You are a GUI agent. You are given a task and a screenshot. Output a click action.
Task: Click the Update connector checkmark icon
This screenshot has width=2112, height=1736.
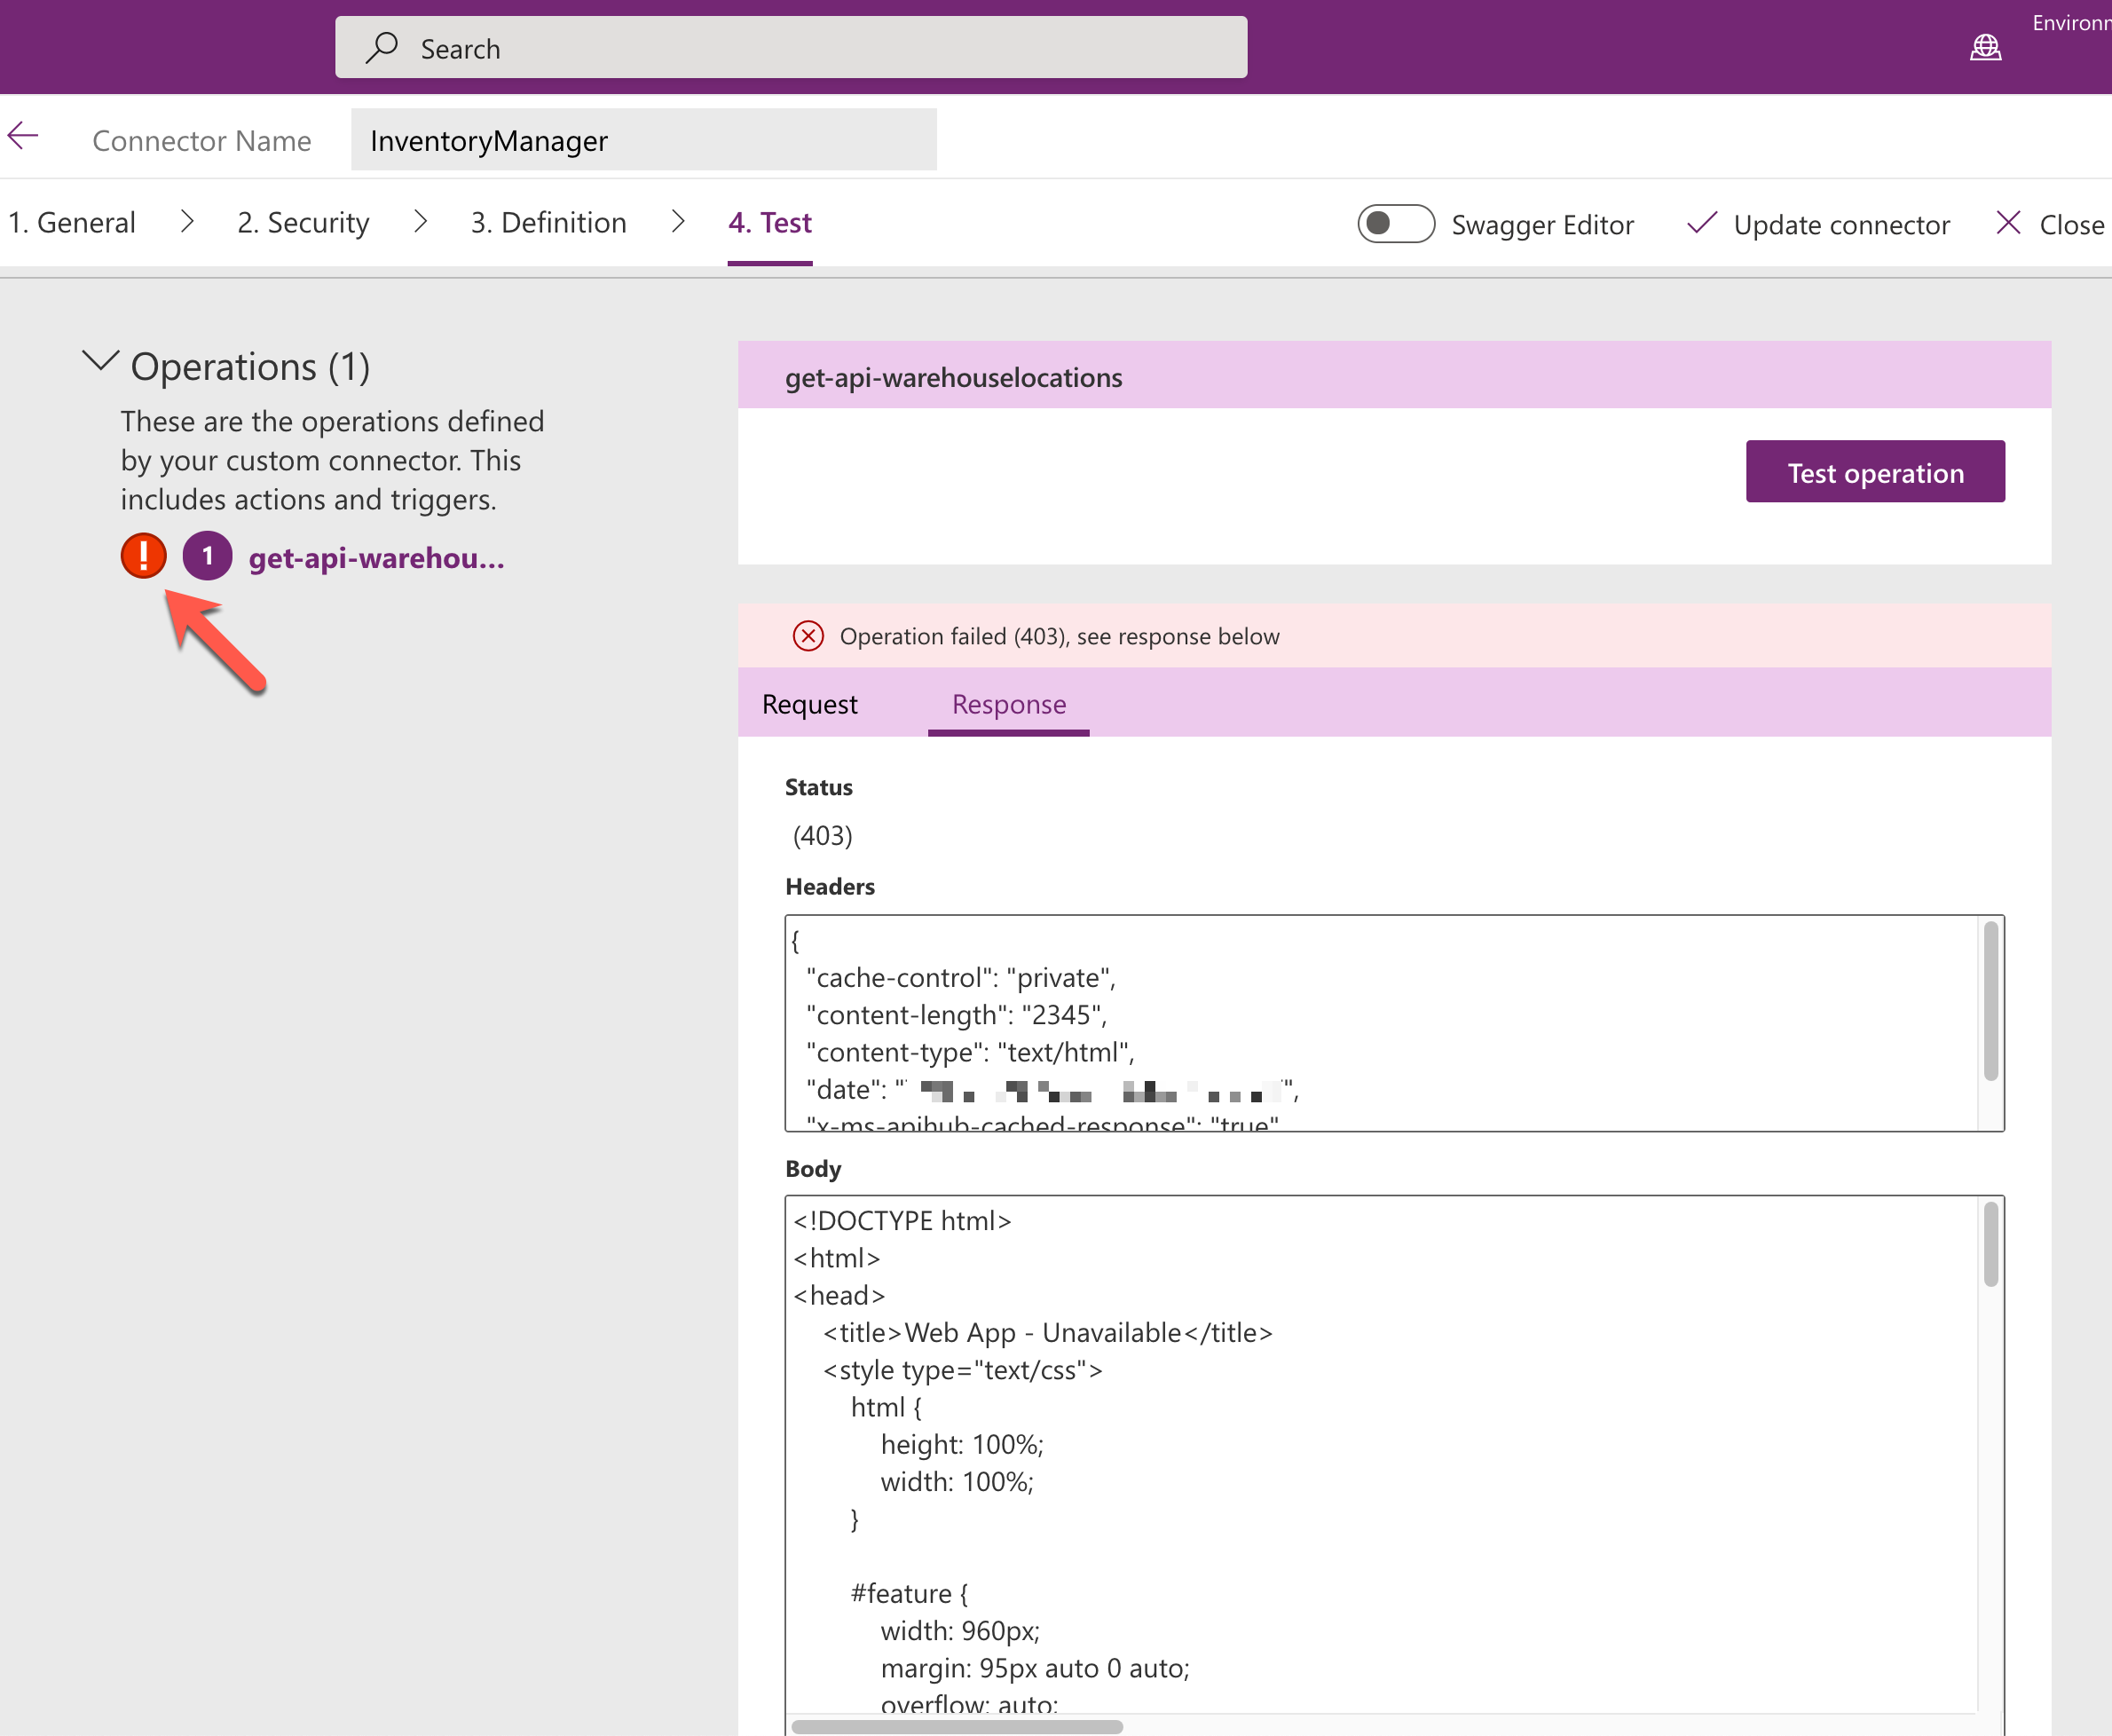click(x=1701, y=223)
